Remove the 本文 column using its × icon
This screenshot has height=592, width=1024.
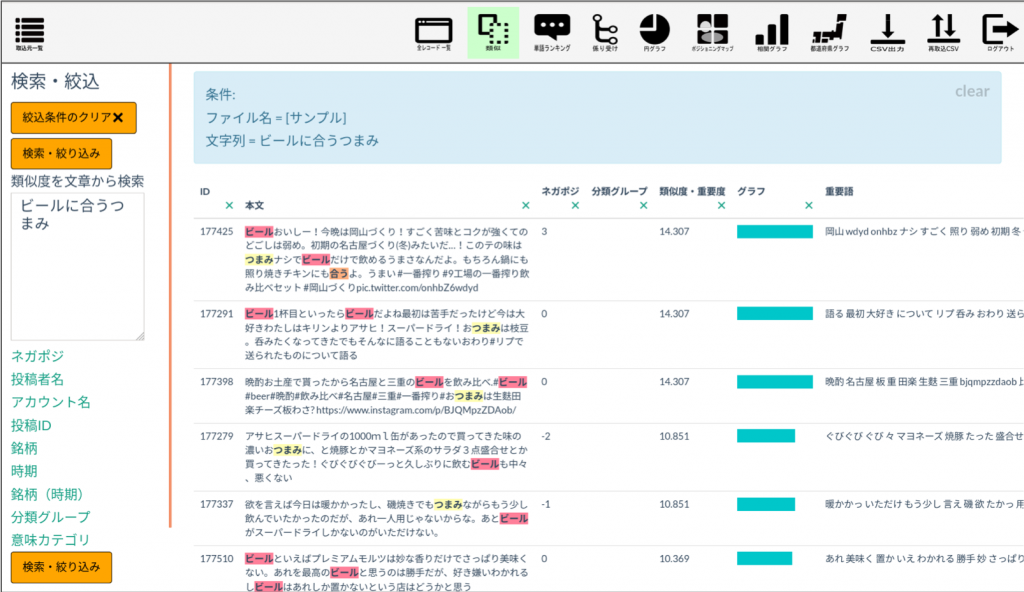526,205
